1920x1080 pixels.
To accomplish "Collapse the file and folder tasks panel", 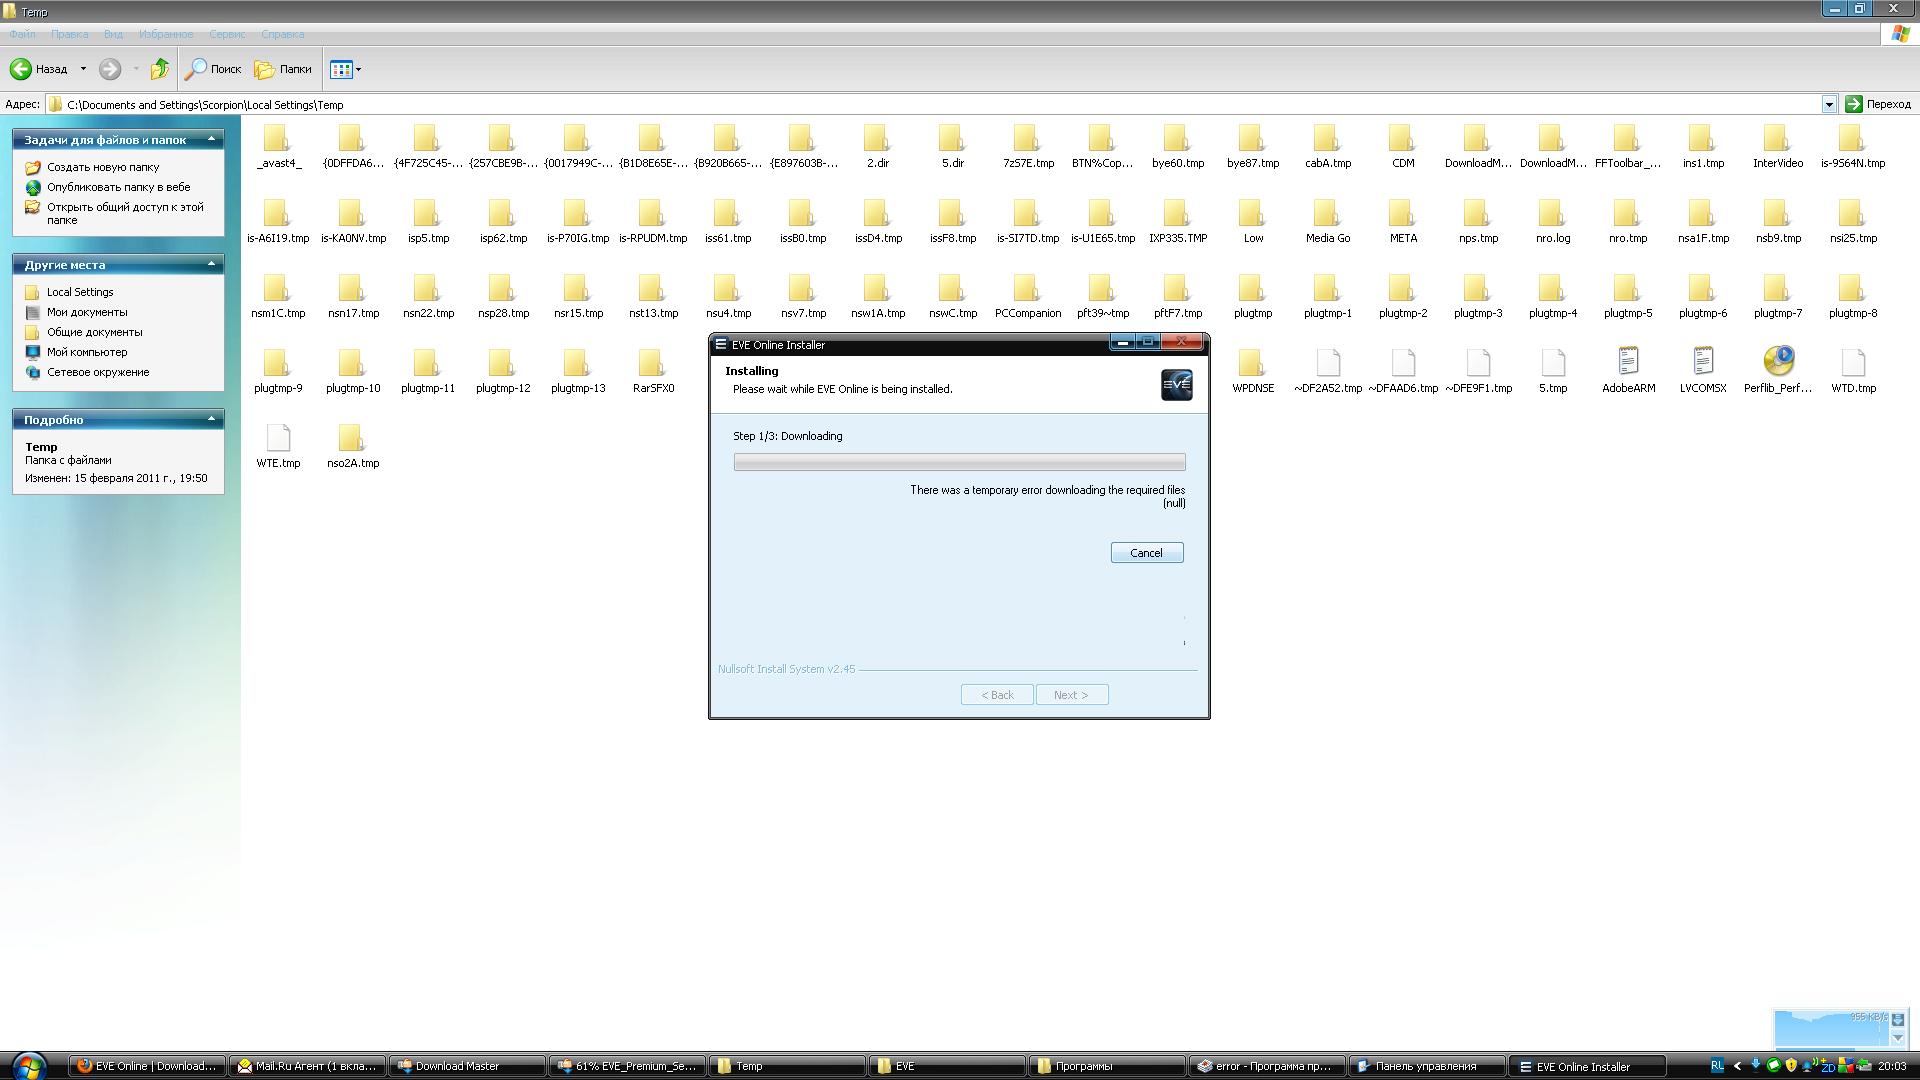I will (211, 139).
